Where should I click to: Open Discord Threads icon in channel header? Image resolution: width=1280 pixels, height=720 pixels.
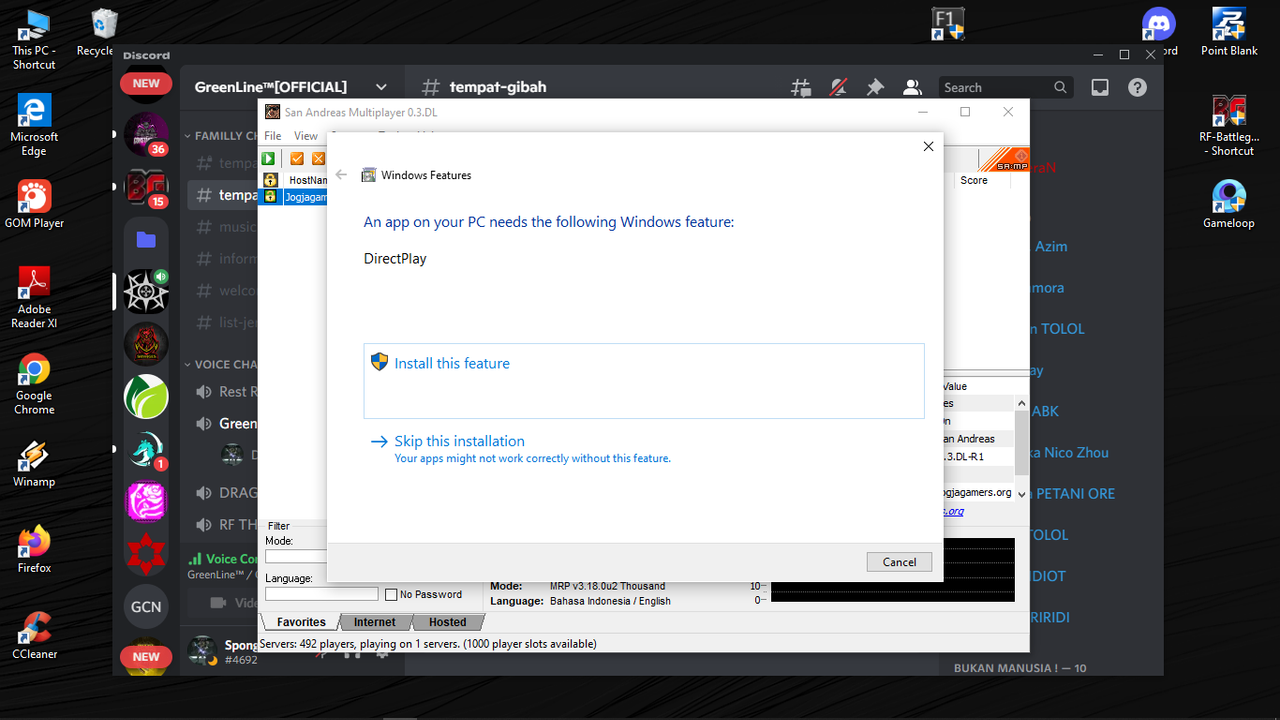click(x=801, y=87)
